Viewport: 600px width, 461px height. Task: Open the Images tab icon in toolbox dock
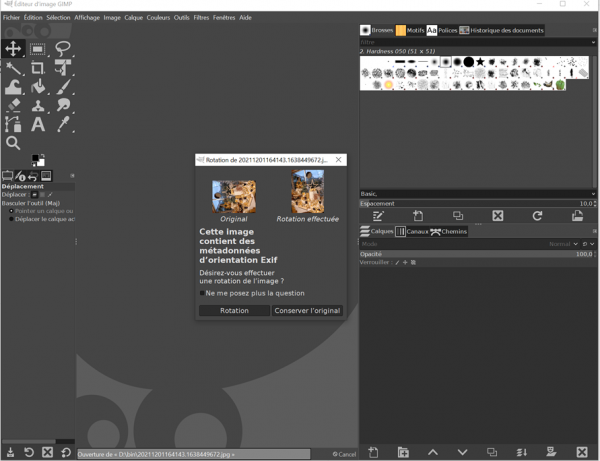46,176
